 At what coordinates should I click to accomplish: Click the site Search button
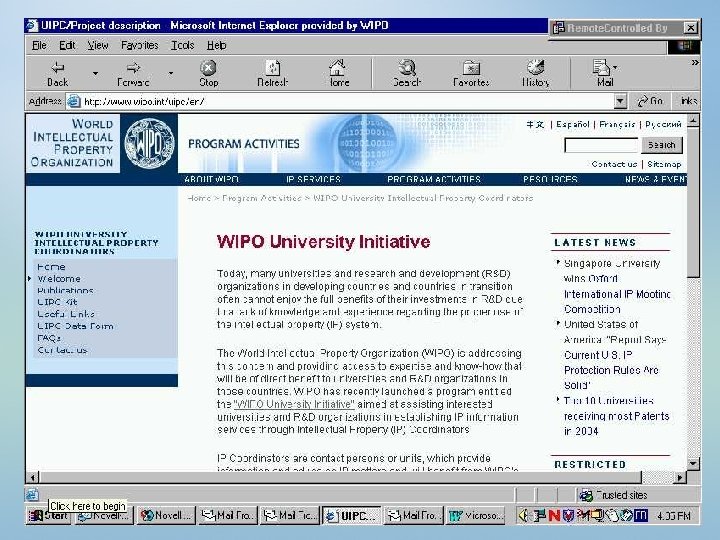tap(662, 145)
